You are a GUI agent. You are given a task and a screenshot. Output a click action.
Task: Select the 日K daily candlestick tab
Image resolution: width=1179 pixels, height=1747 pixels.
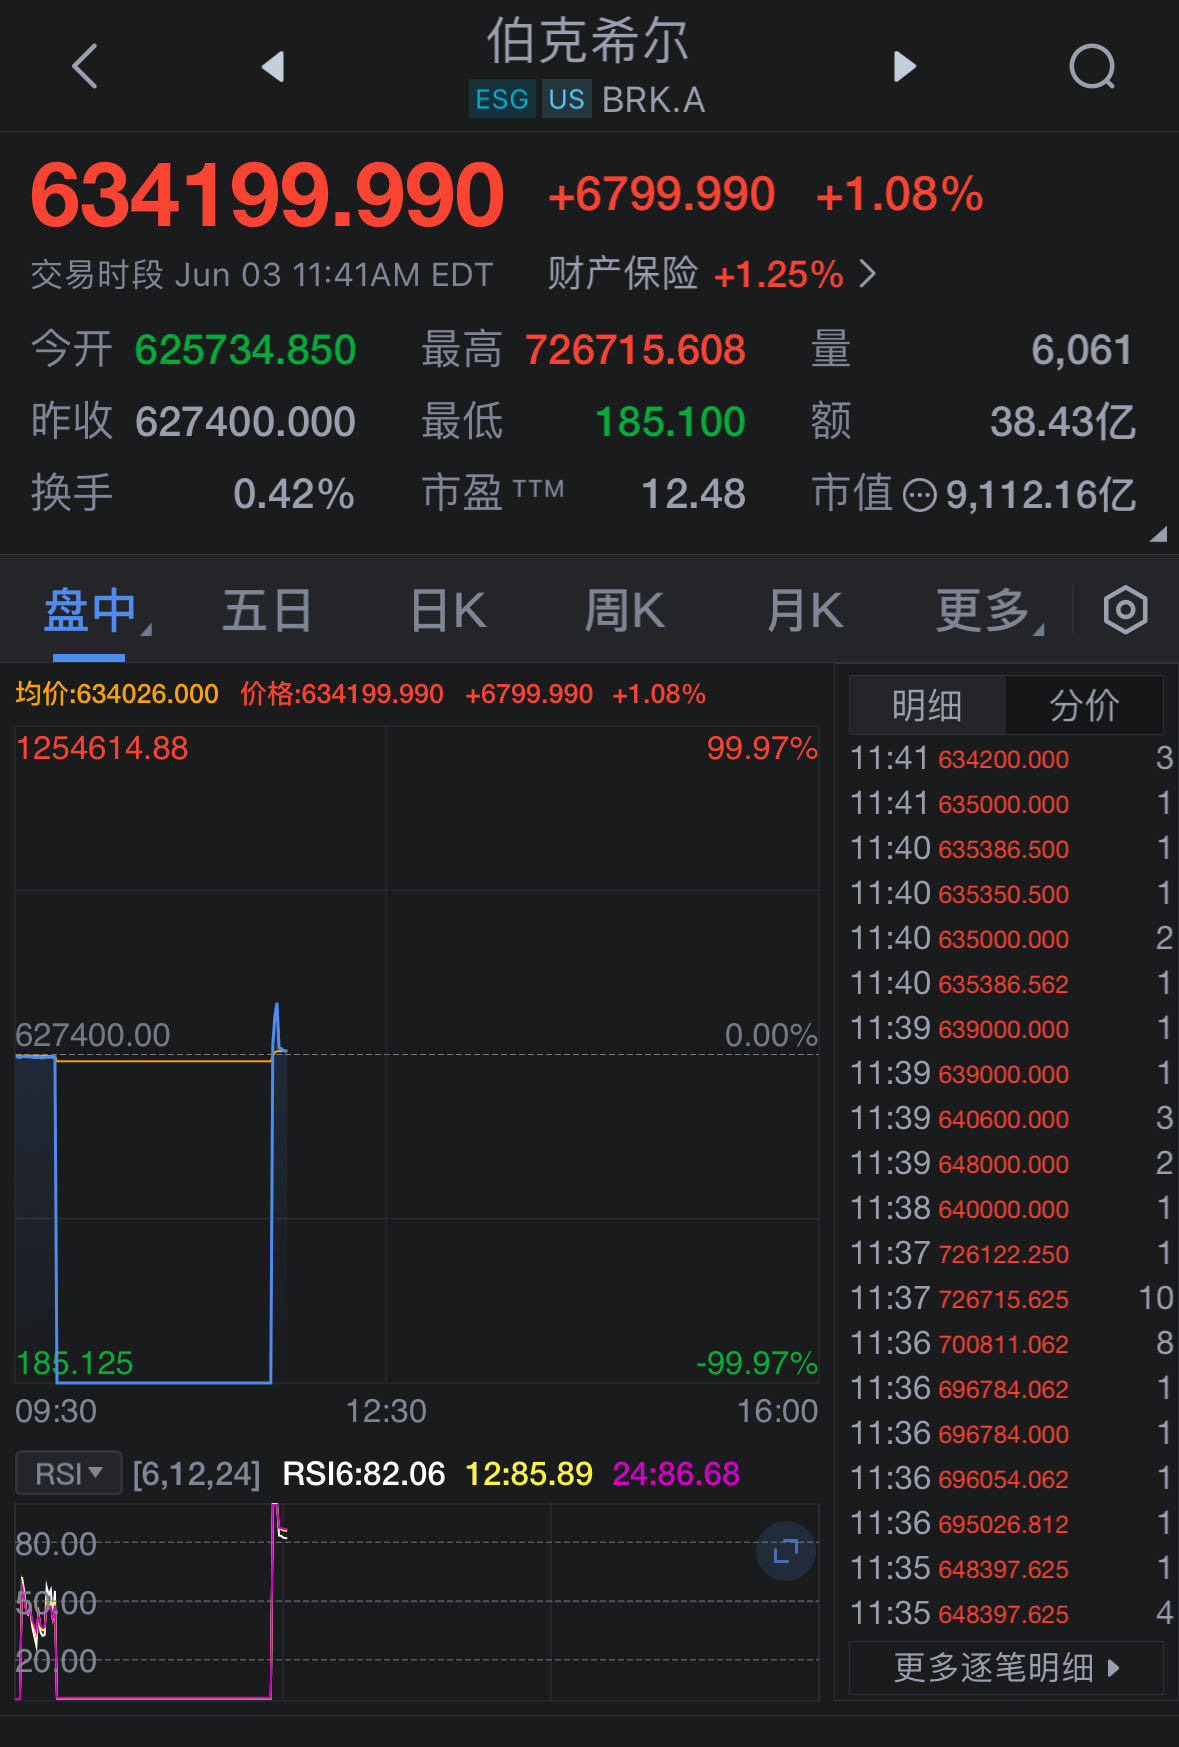[448, 610]
